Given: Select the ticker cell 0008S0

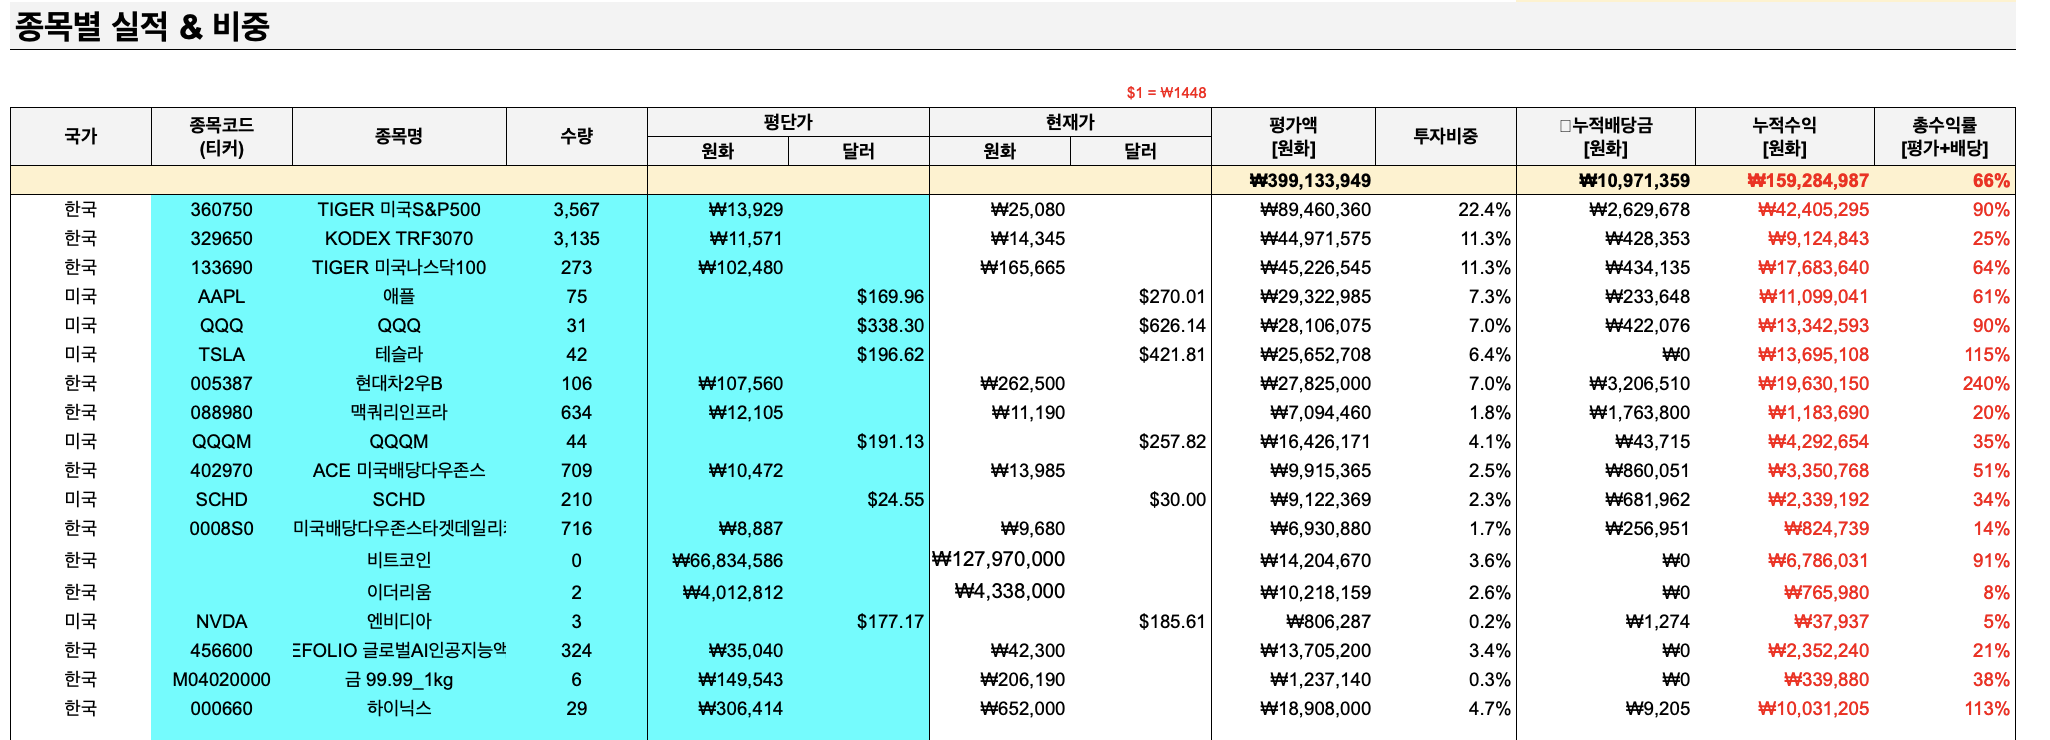Looking at the screenshot, I should coord(222,529).
